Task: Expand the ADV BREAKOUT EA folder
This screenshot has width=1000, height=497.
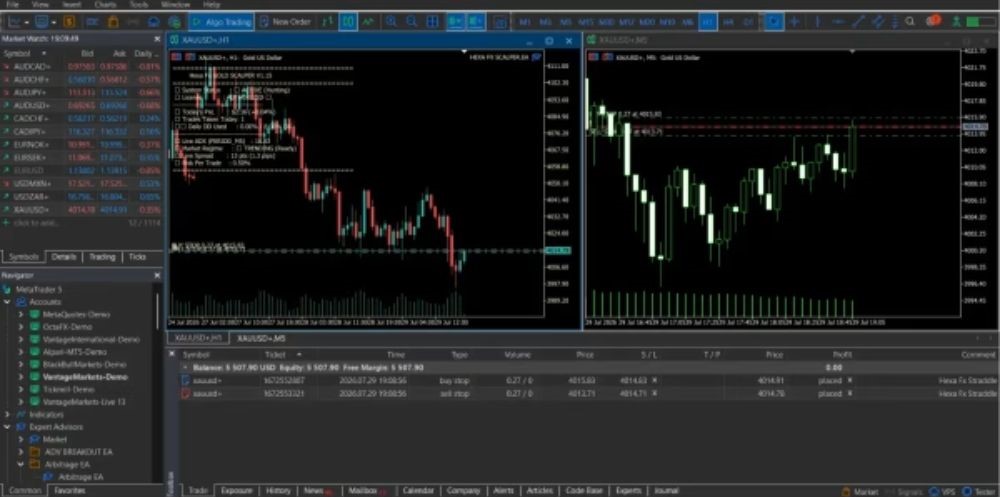Action: 21,452
